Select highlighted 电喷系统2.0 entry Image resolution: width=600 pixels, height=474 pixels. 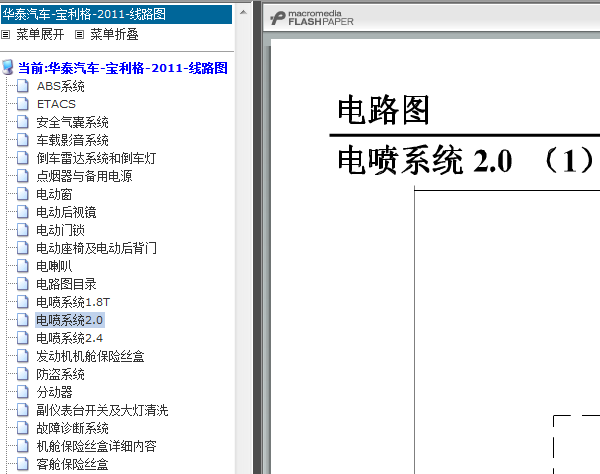point(70,320)
